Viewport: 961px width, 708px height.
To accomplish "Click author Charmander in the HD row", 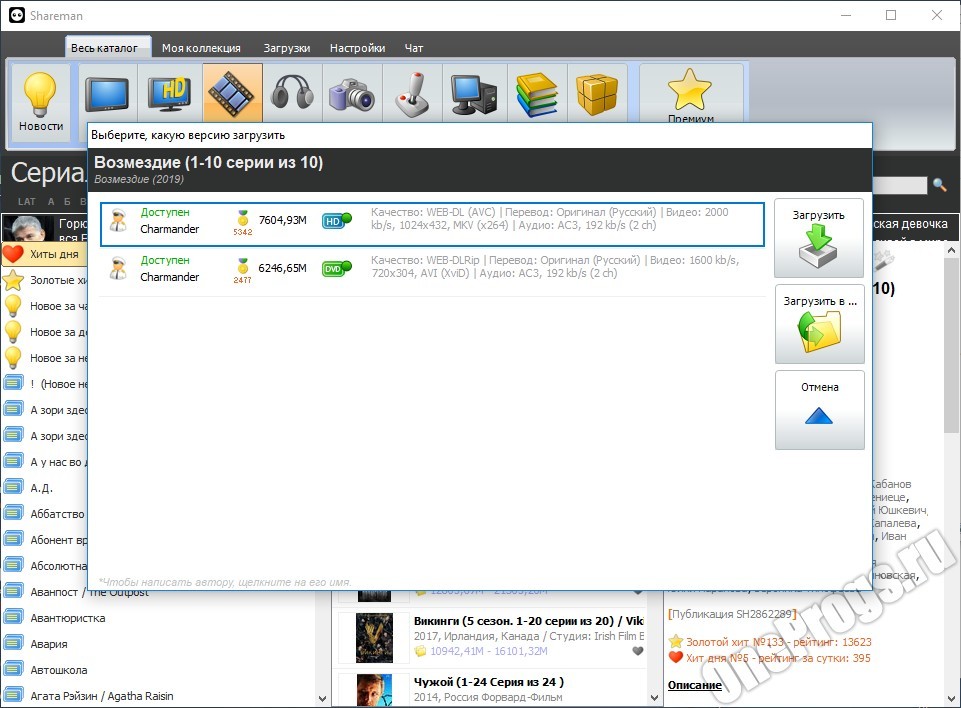I will point(169,229).
